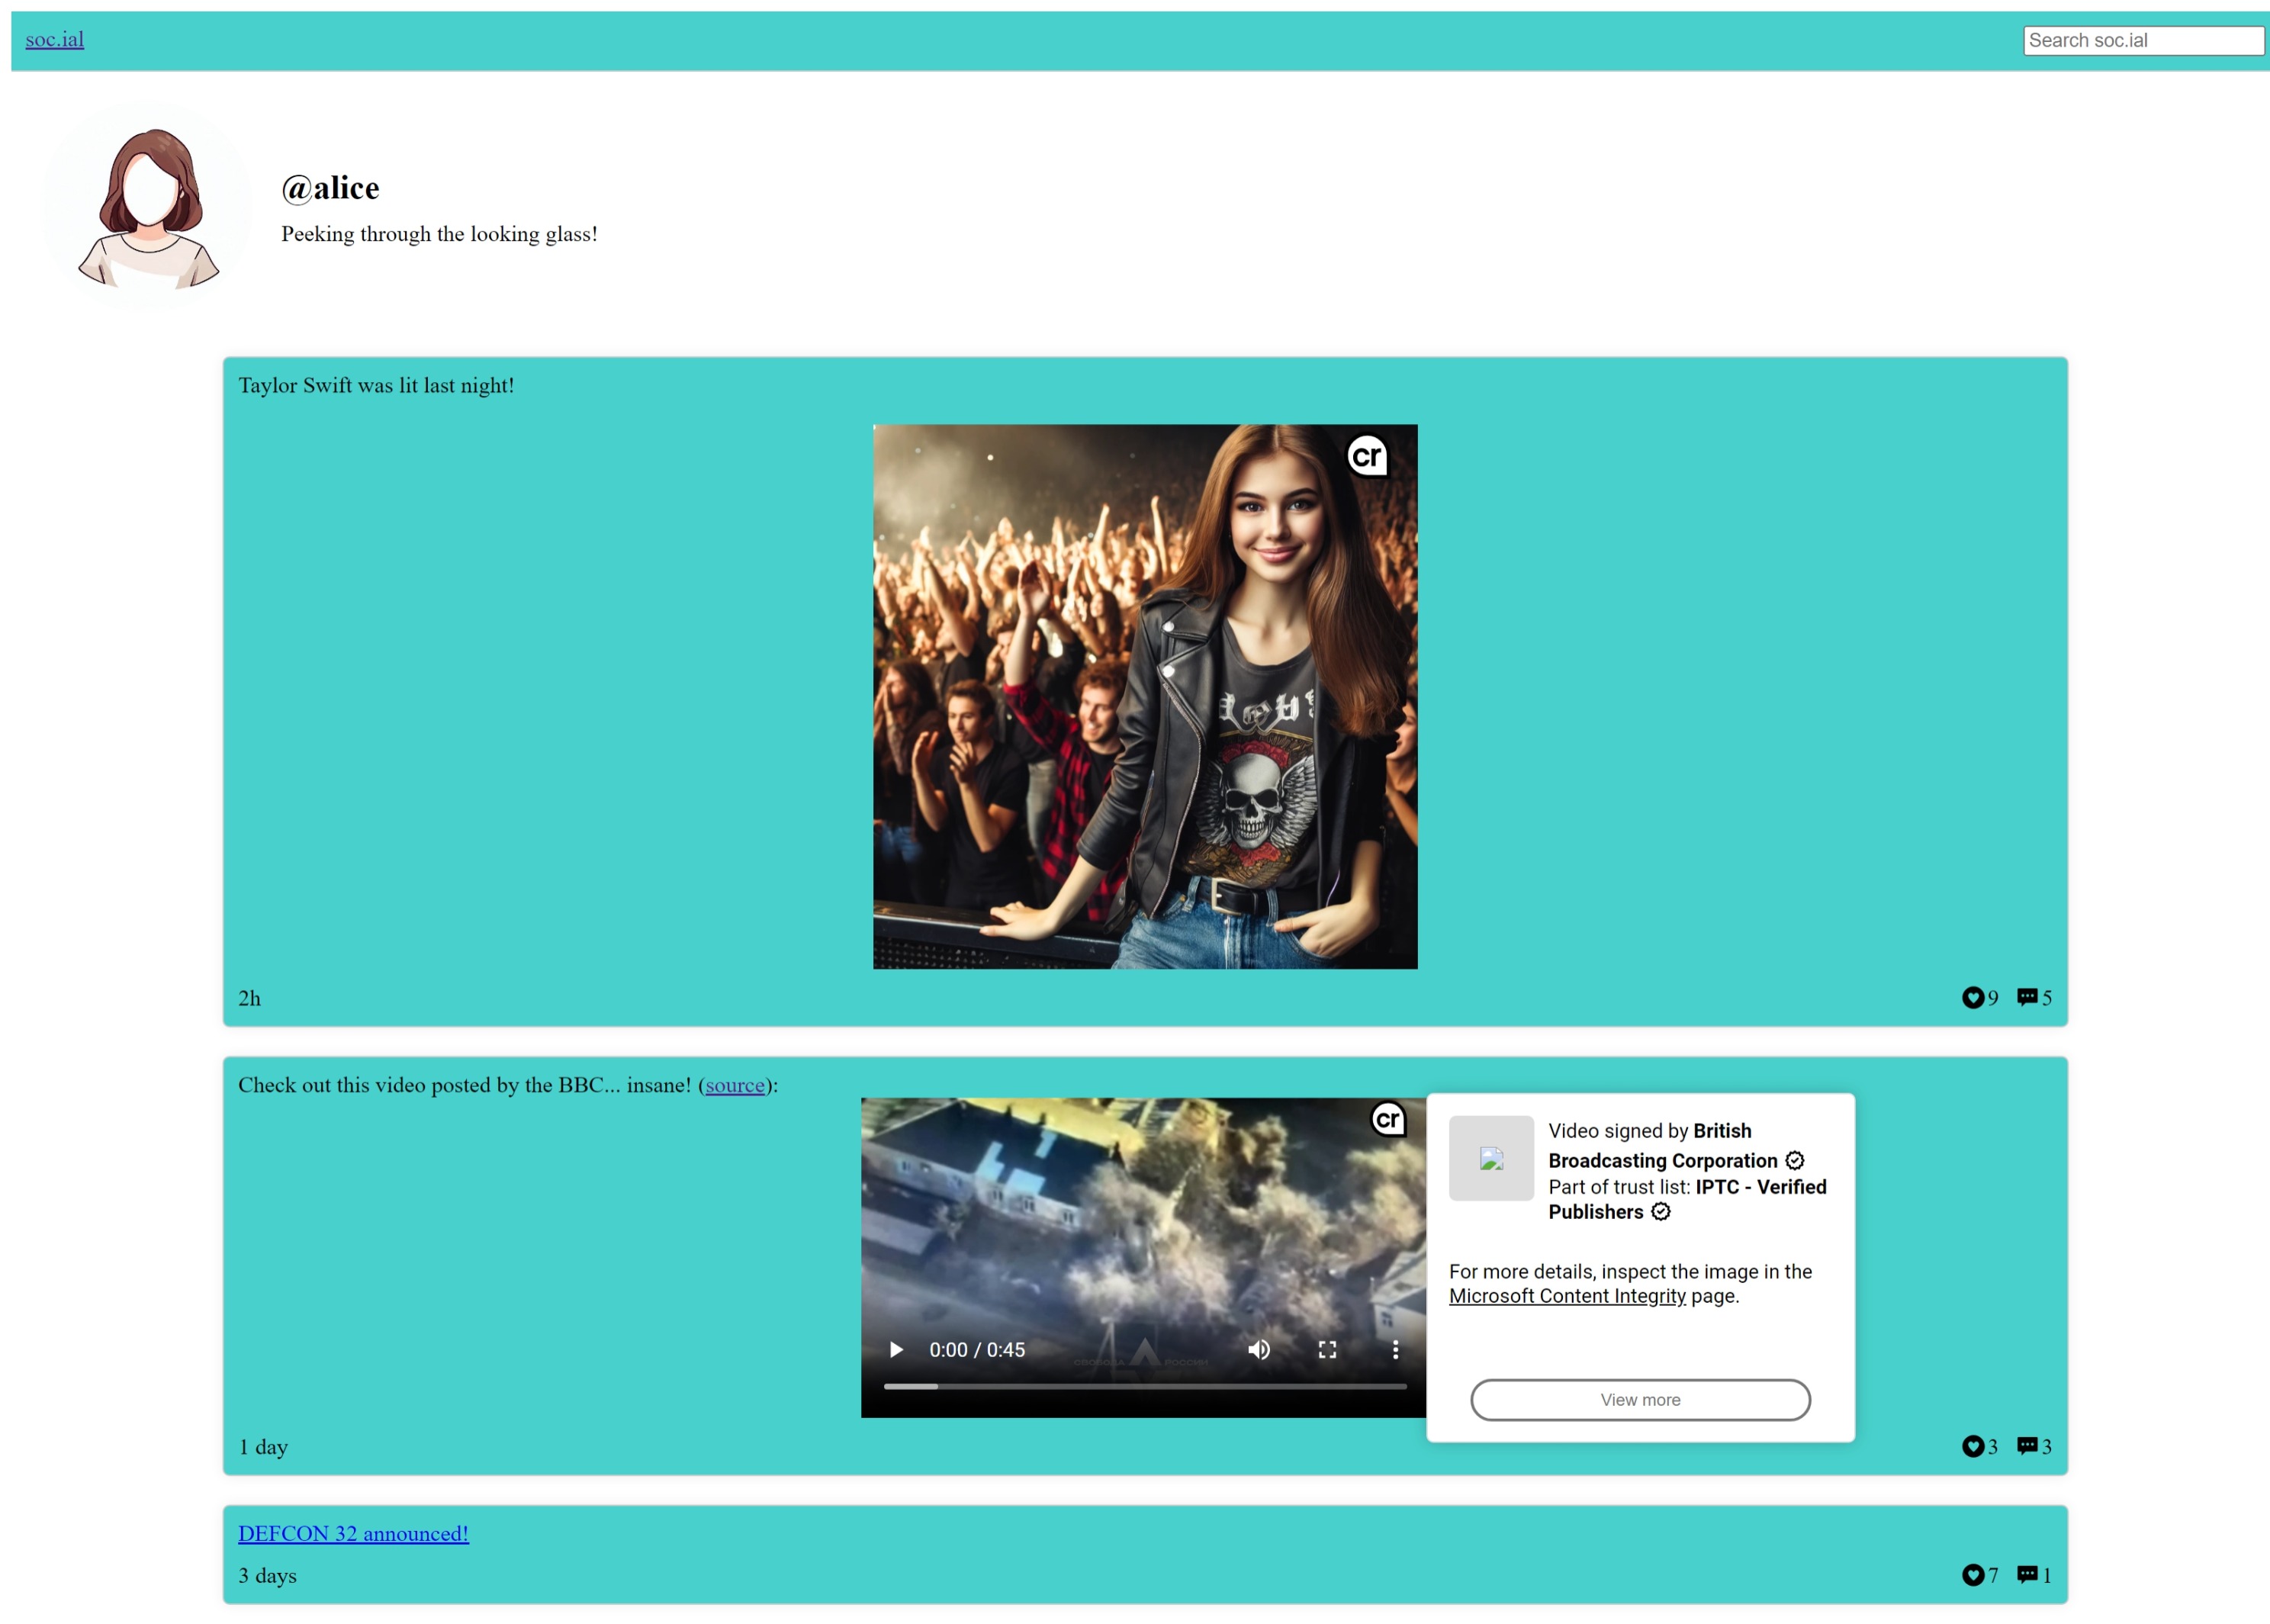Play the BBC video
The height and width of the screenshot is (1624, 2270).
(896, 1350)
